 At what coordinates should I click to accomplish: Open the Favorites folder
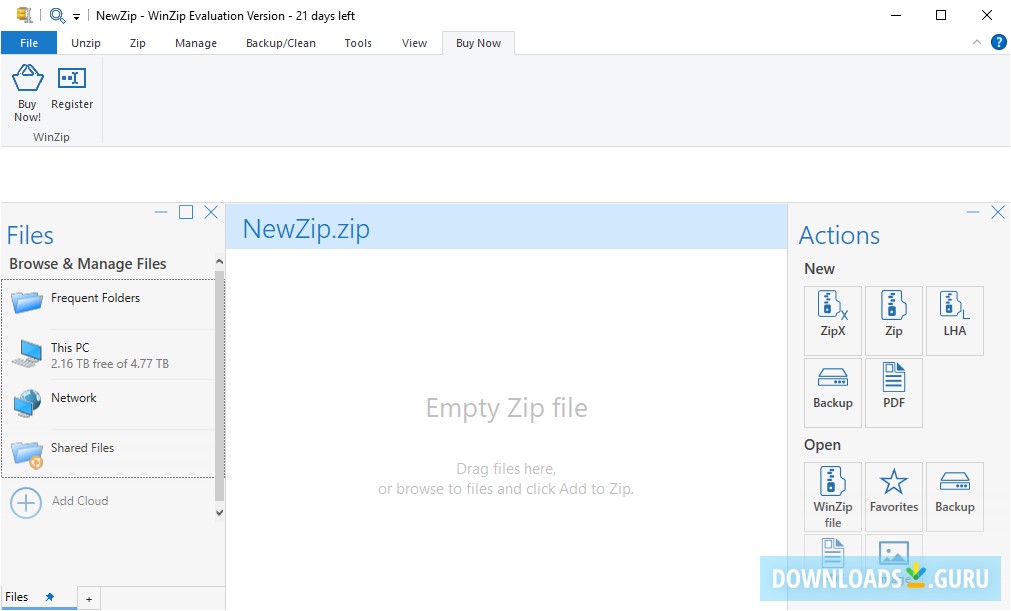click(893, 495)
